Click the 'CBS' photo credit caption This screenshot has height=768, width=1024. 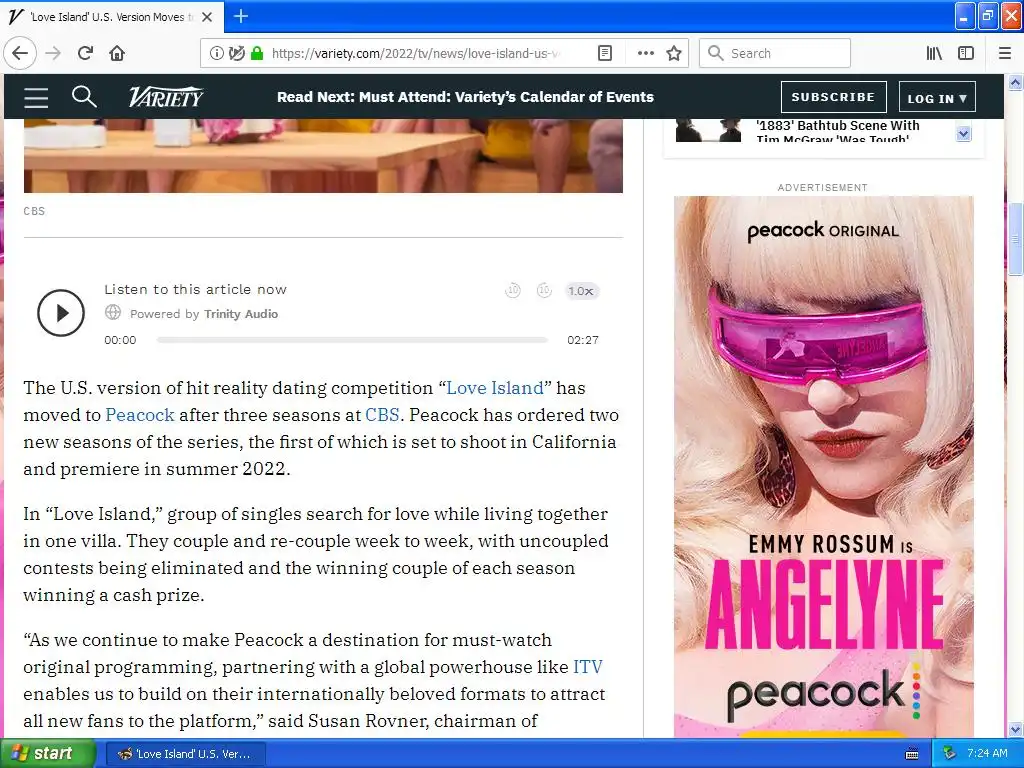pos(34,211)
